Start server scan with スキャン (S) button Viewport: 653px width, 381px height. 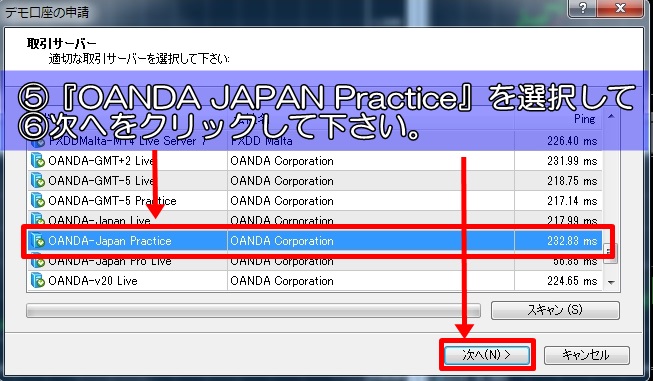click(x=555, y=310)
